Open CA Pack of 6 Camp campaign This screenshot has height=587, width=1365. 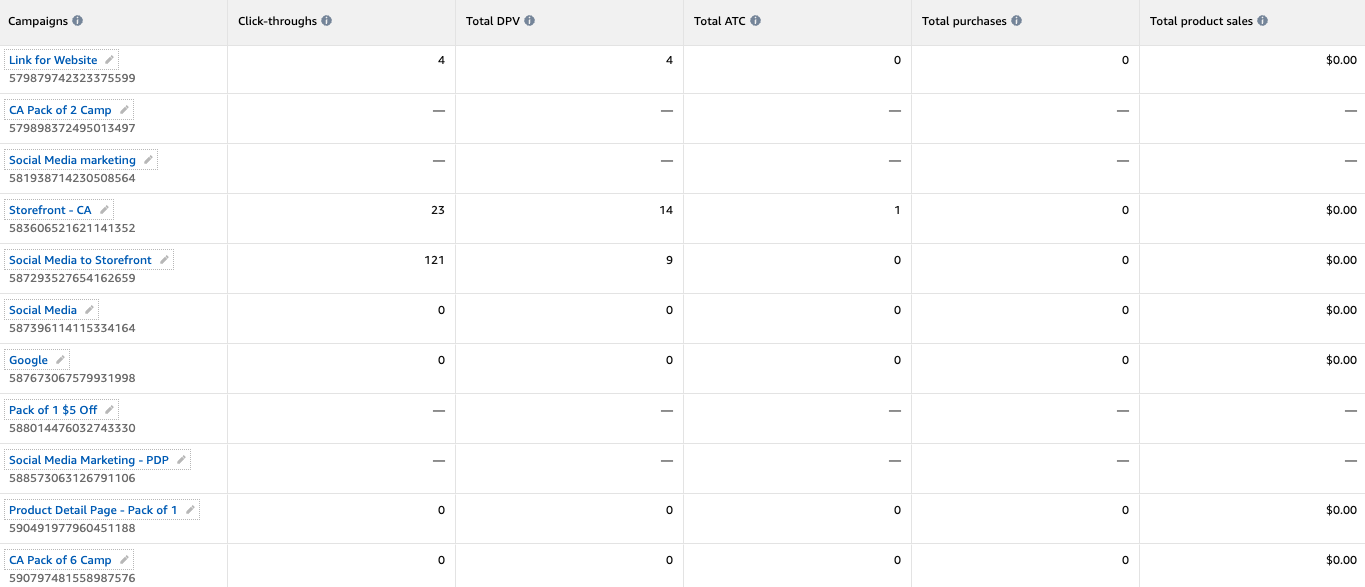tap(60, 560)
